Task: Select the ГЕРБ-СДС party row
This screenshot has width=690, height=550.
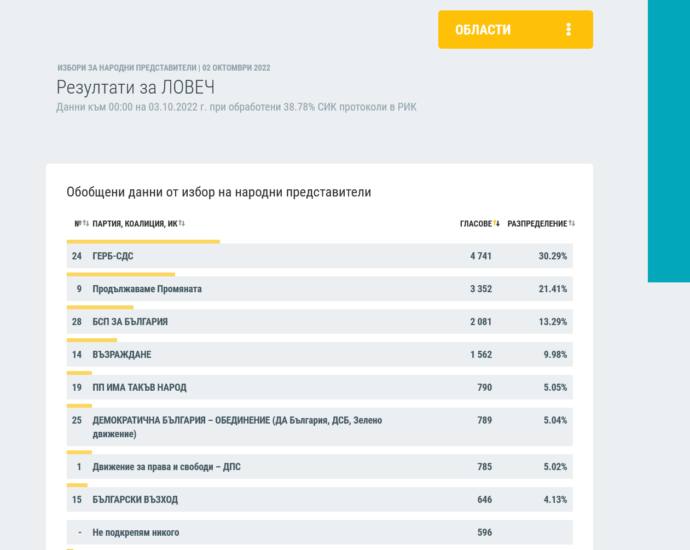Action: click(319, 256)
